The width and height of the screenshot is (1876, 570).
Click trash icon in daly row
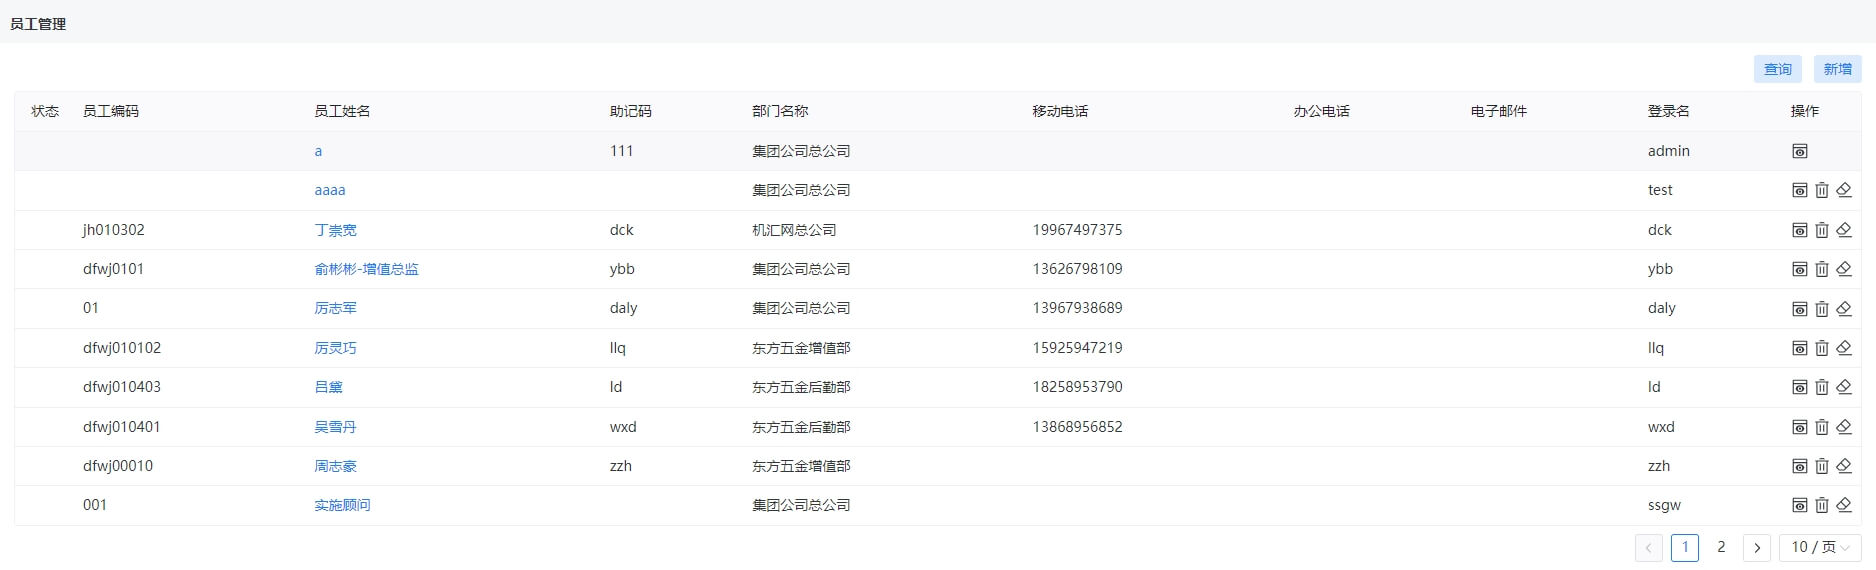coord(1822,308)
